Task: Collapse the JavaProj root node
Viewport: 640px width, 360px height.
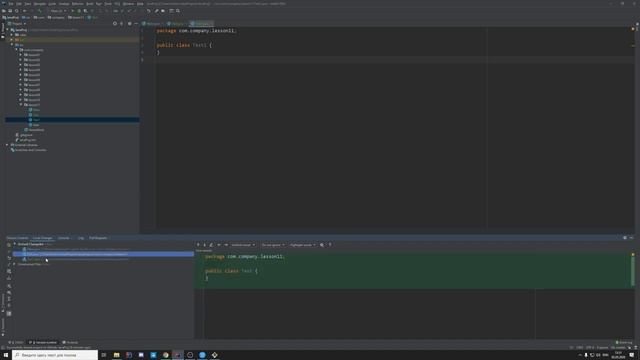Action: click(7, 30)
